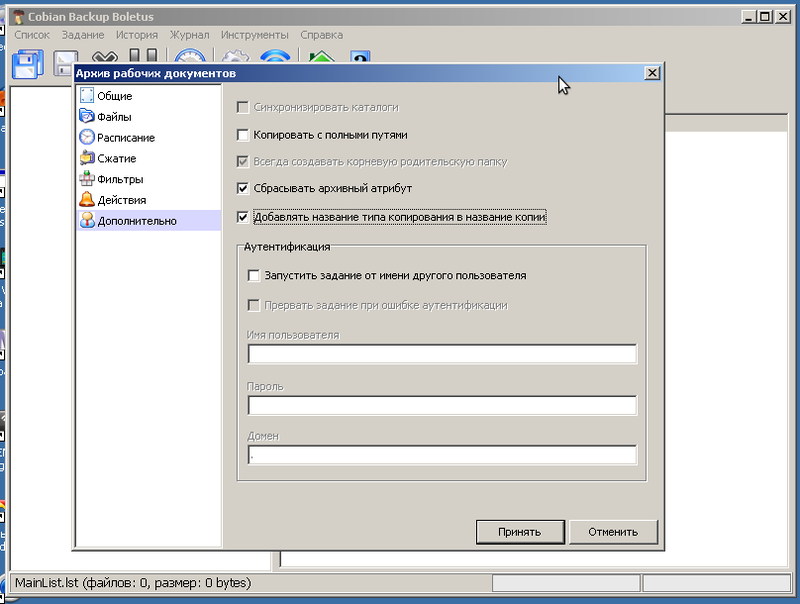Viewport: 800px width, 604px height.
Task: Uncheck Сбрасывать архивный атрибут
Action: tap(242, 188)
